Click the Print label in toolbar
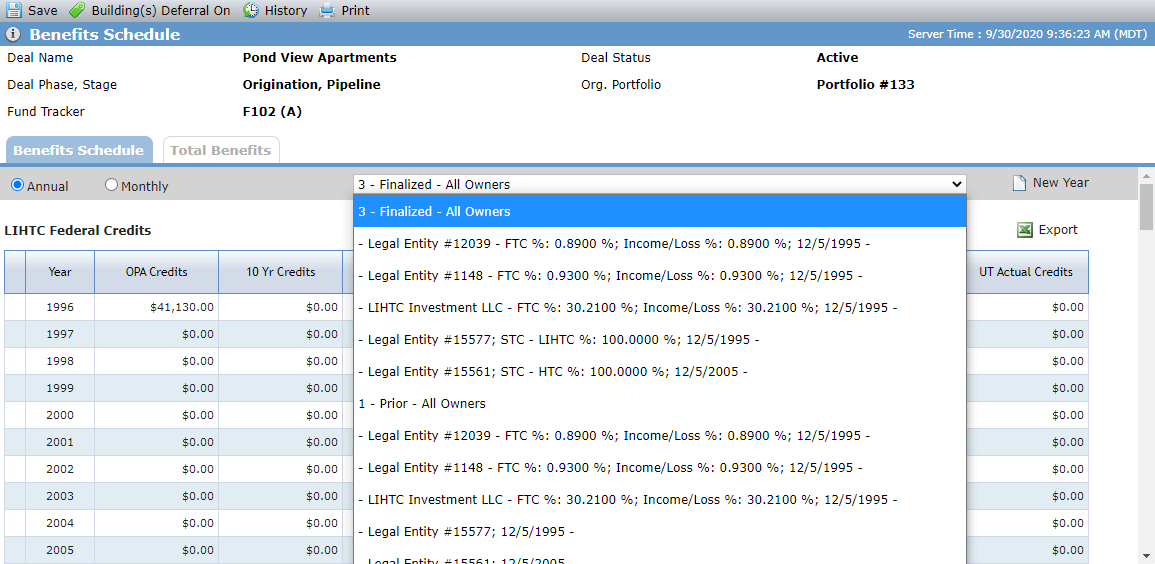Screen dimensions: 1155x564 (356, 10)
